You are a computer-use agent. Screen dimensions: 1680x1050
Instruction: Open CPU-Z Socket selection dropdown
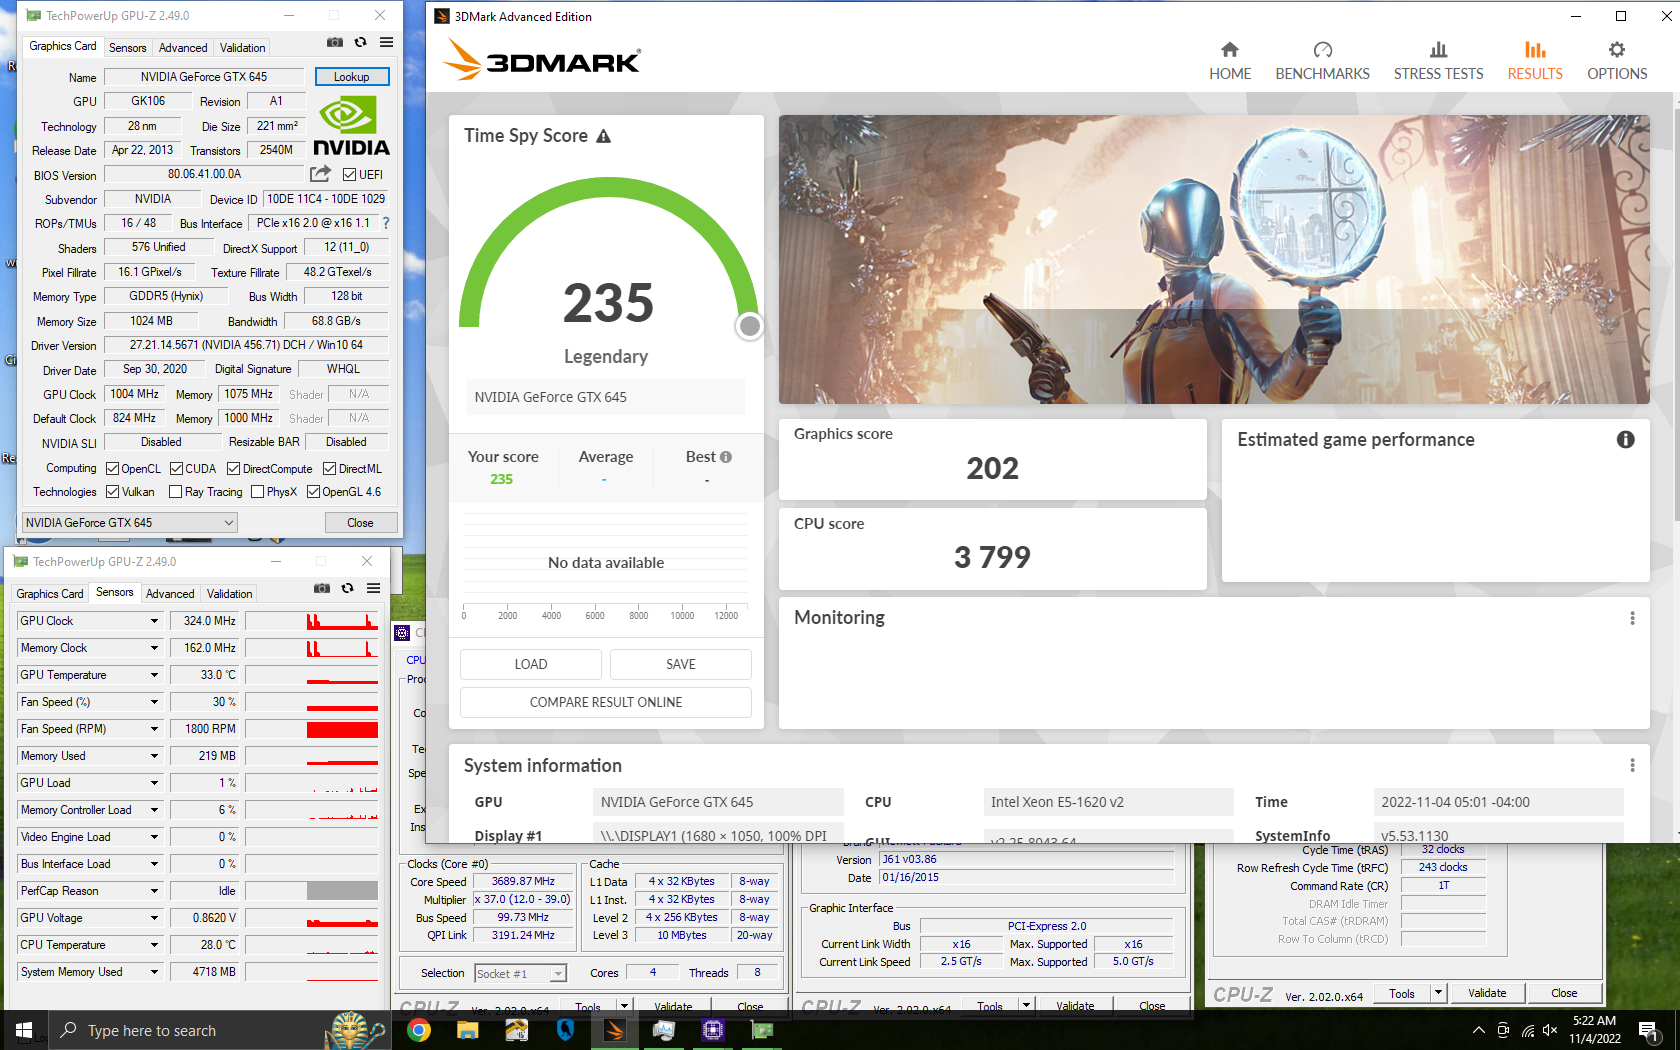[x=521, y=973]
